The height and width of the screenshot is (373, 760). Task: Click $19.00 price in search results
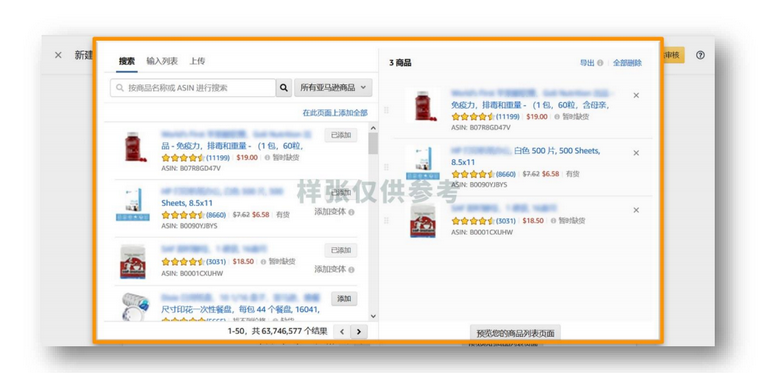tap(247, 157)
